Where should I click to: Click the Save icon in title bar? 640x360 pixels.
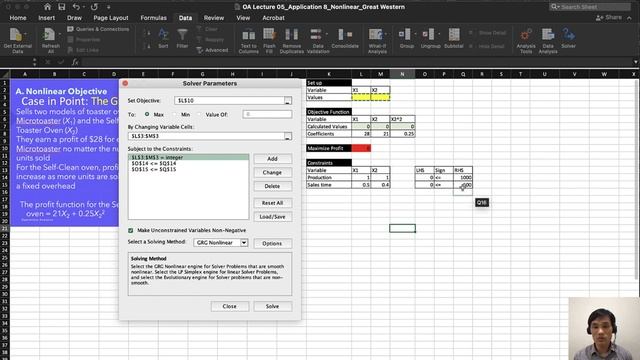click(62, 7)
